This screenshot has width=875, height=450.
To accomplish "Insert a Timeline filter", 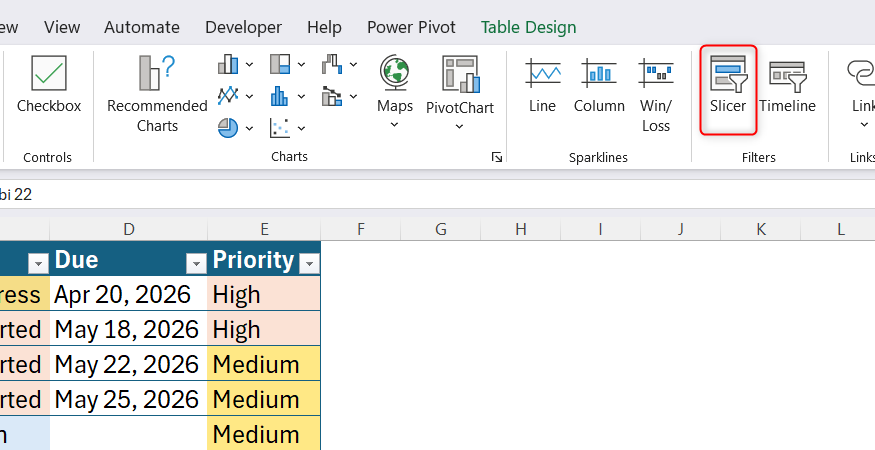I will coord(787,85).
